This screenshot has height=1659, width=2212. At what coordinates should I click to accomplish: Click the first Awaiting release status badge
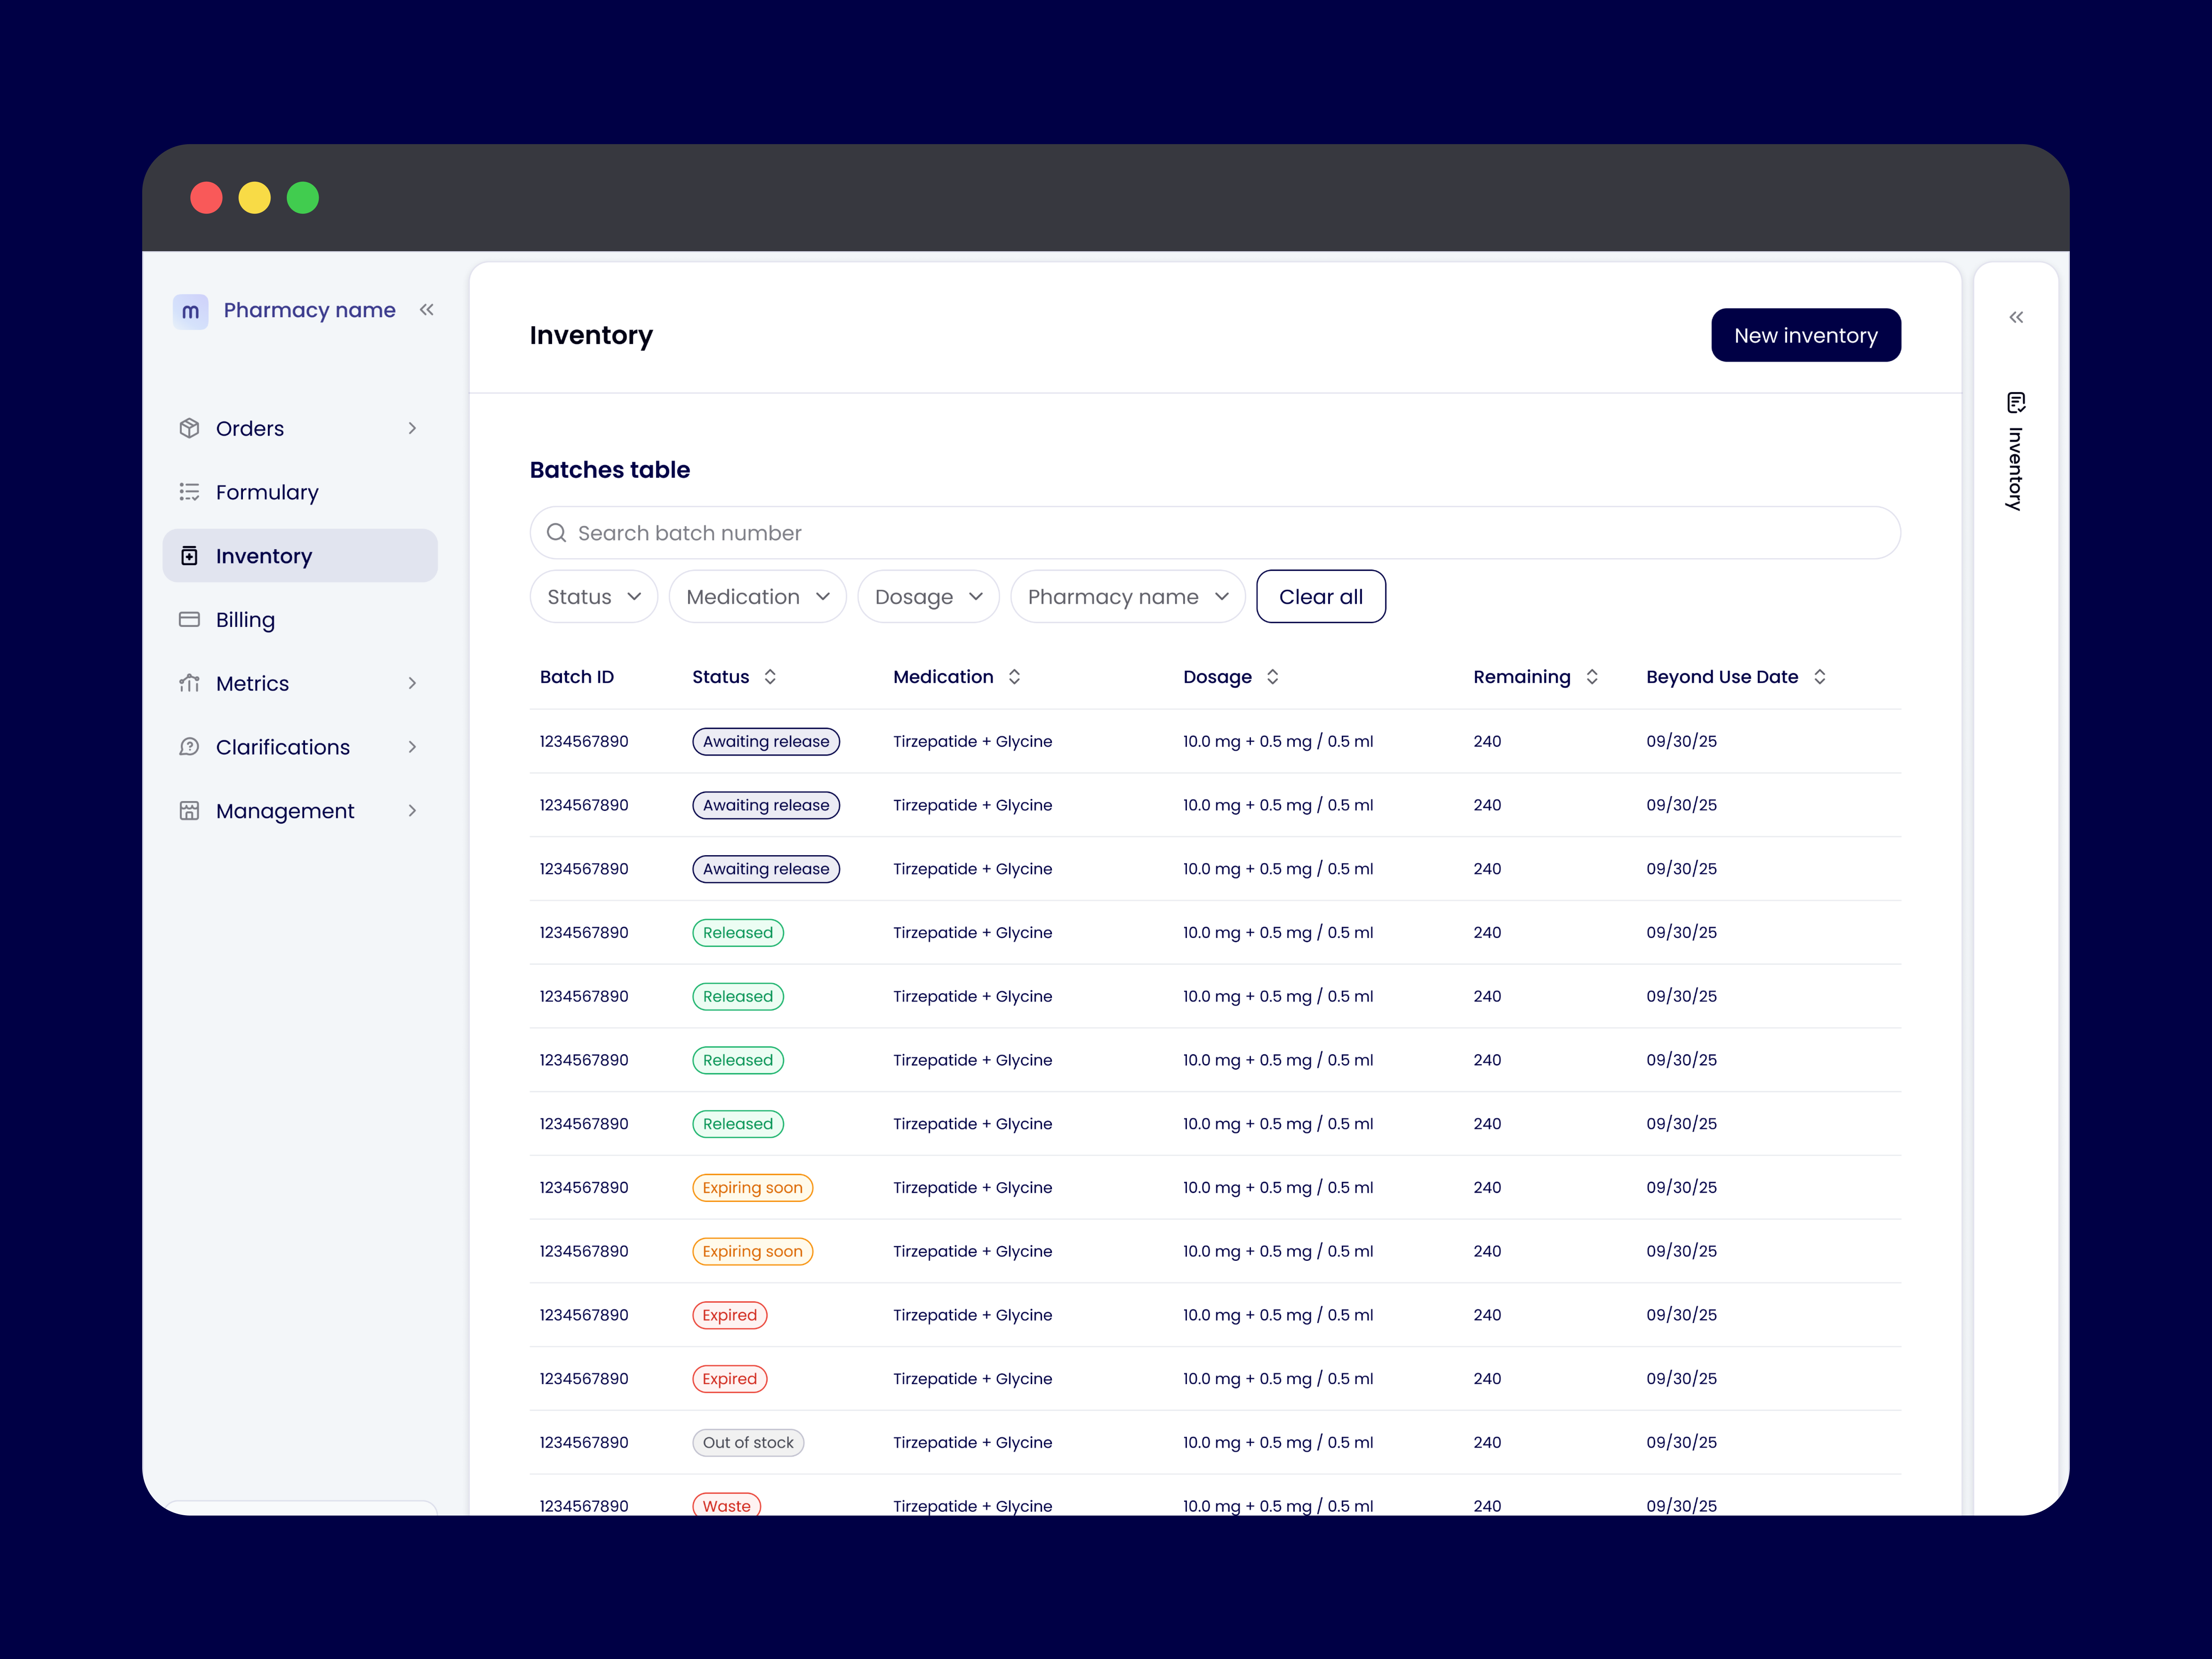[766, 741]
